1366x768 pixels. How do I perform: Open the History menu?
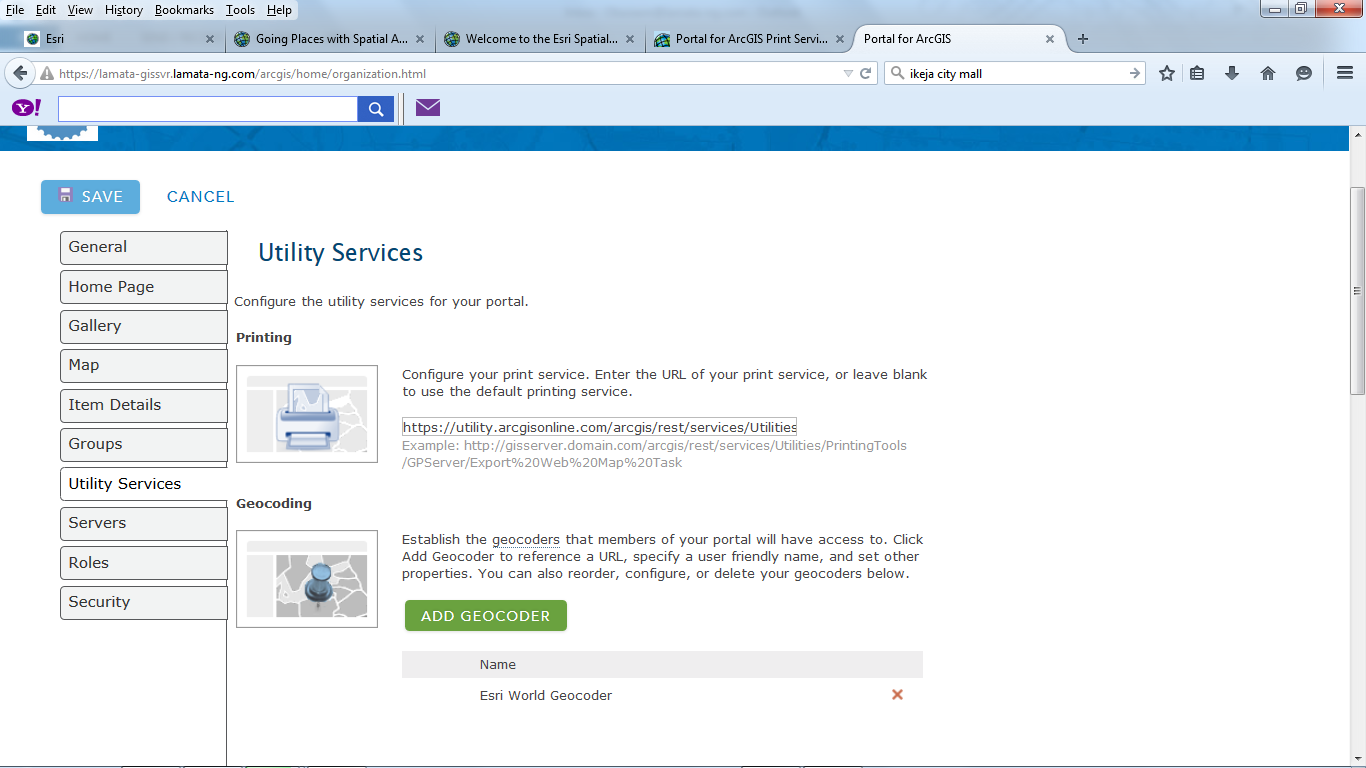[x=124, y=10]
